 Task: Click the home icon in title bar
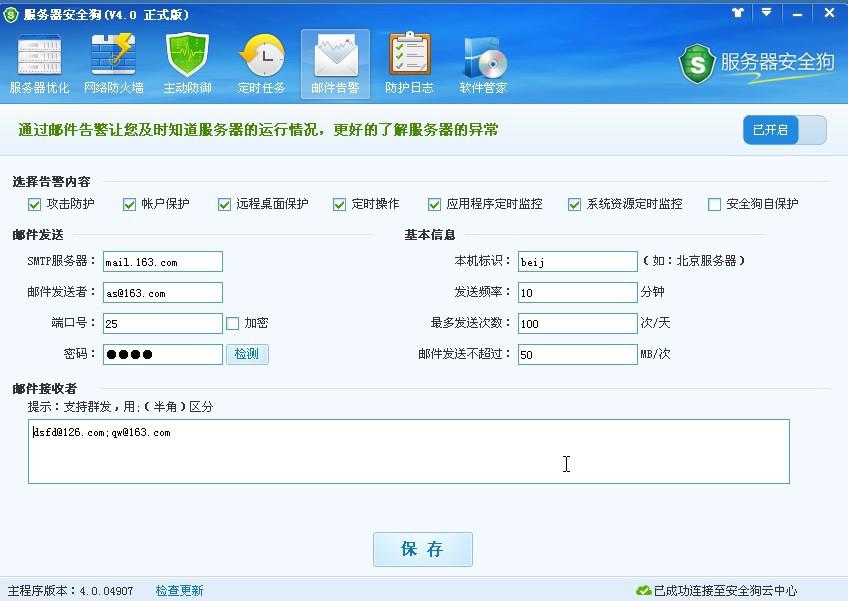coord(736,13)
